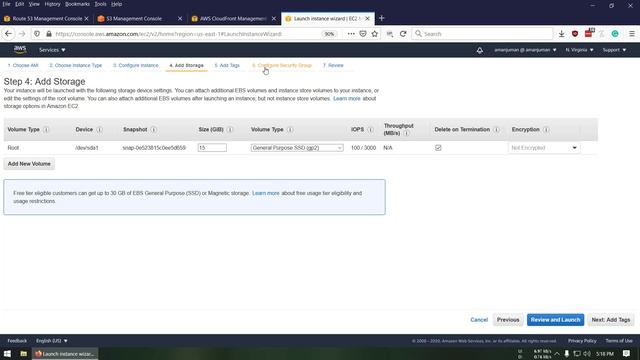Click the volume speaker tray icon

[x=587, y=353]
